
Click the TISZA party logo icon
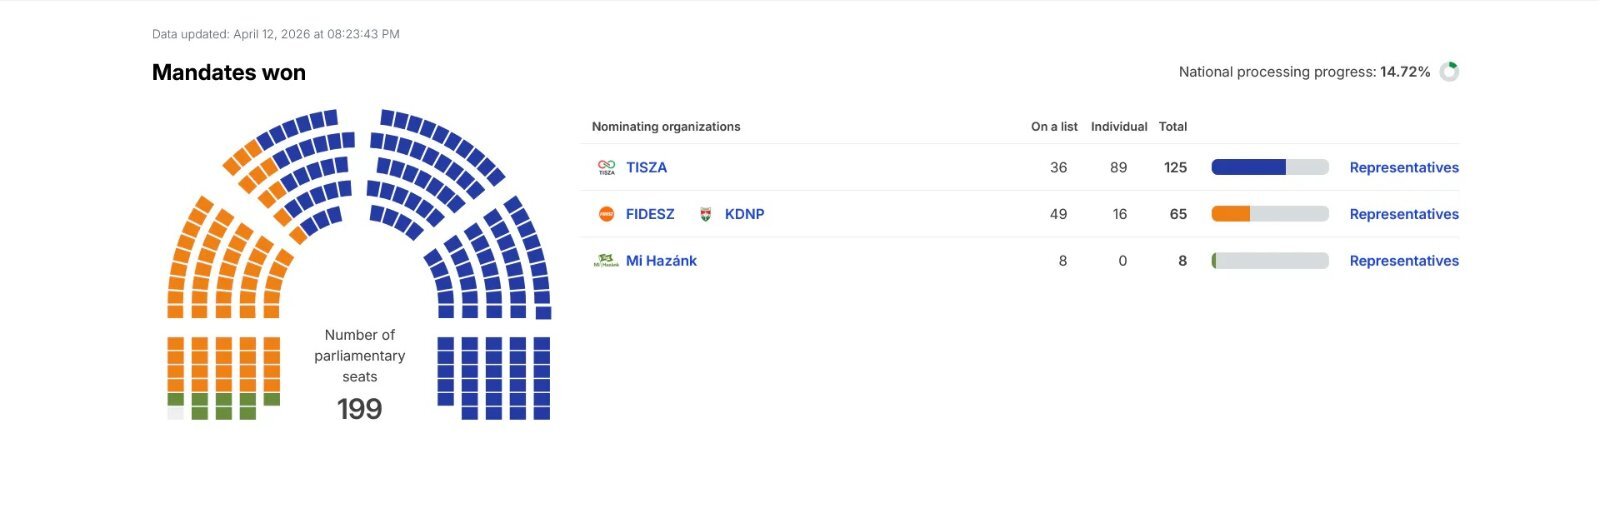(x=606, y=167)
